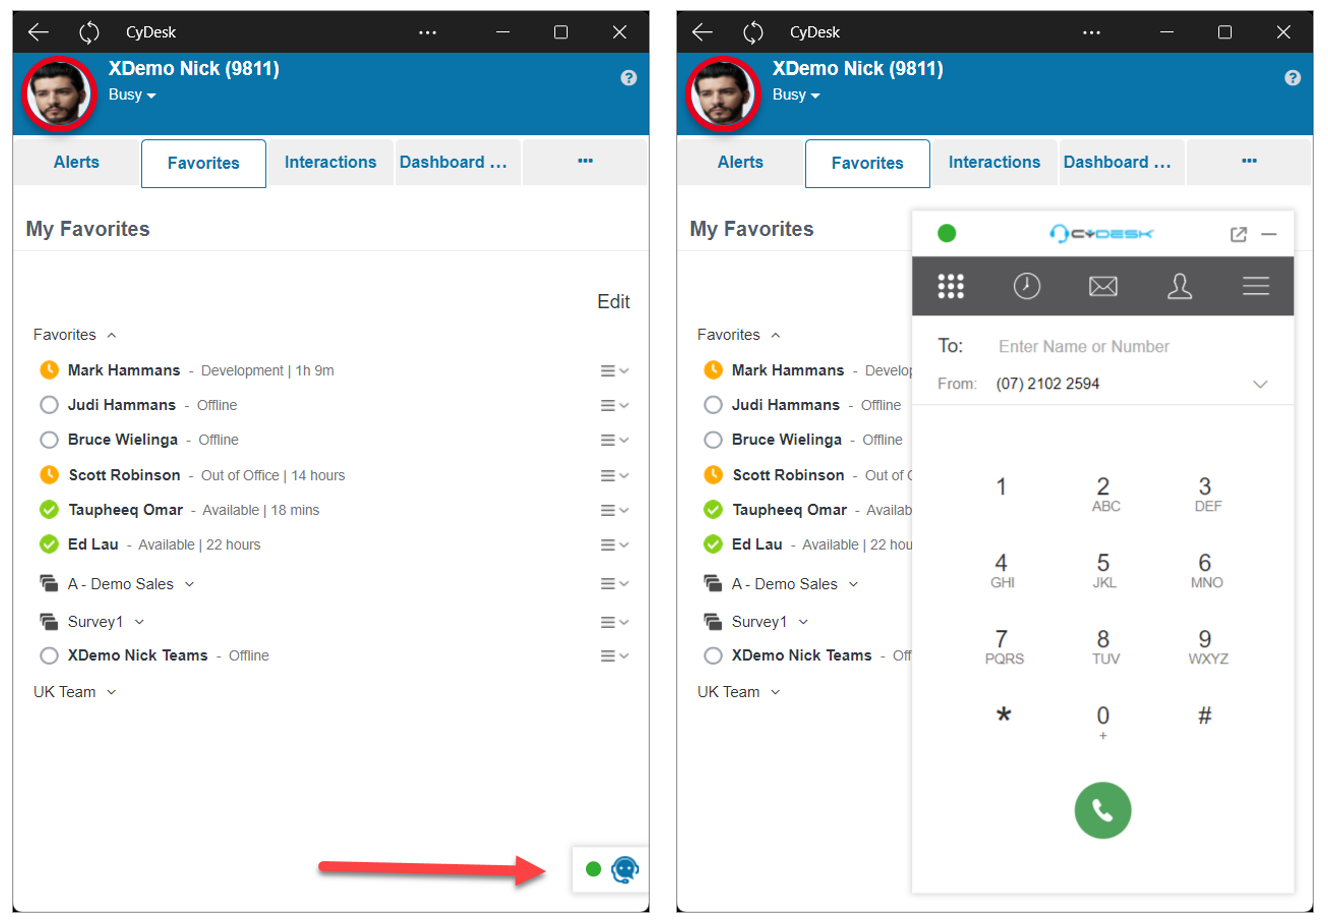Click the help question mark in right window

coord(1293,78)
